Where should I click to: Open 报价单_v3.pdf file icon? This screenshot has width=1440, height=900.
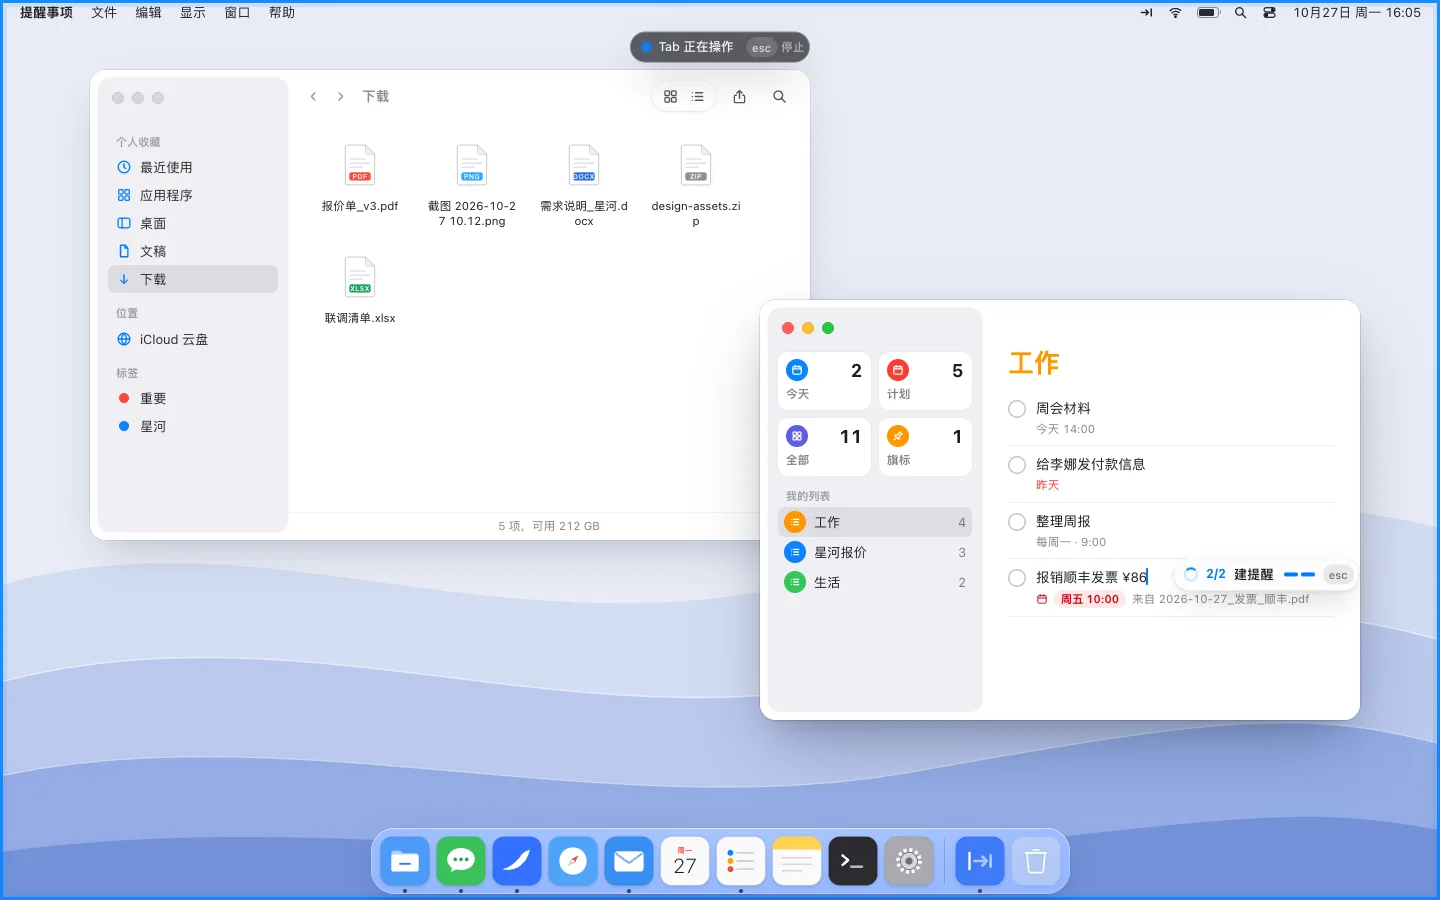click(360, 165)
